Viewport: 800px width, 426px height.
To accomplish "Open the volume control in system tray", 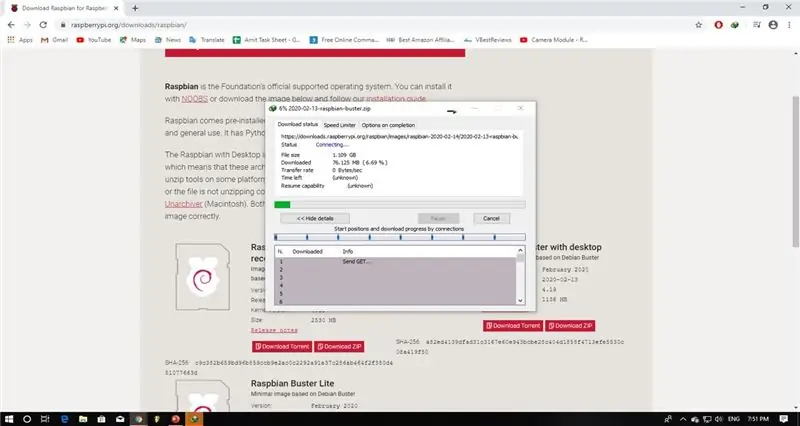I will (x=718, y=419).
